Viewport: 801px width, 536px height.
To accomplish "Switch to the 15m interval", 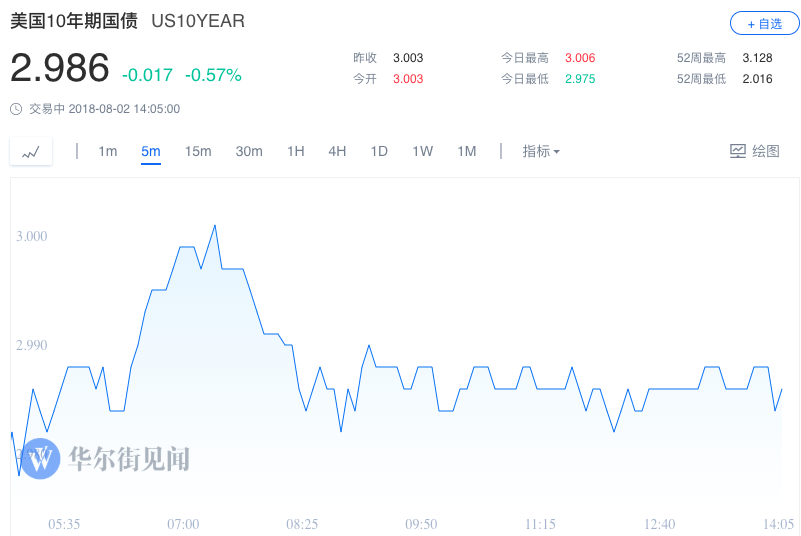I will pyautogui.click(x=198, y=151).
